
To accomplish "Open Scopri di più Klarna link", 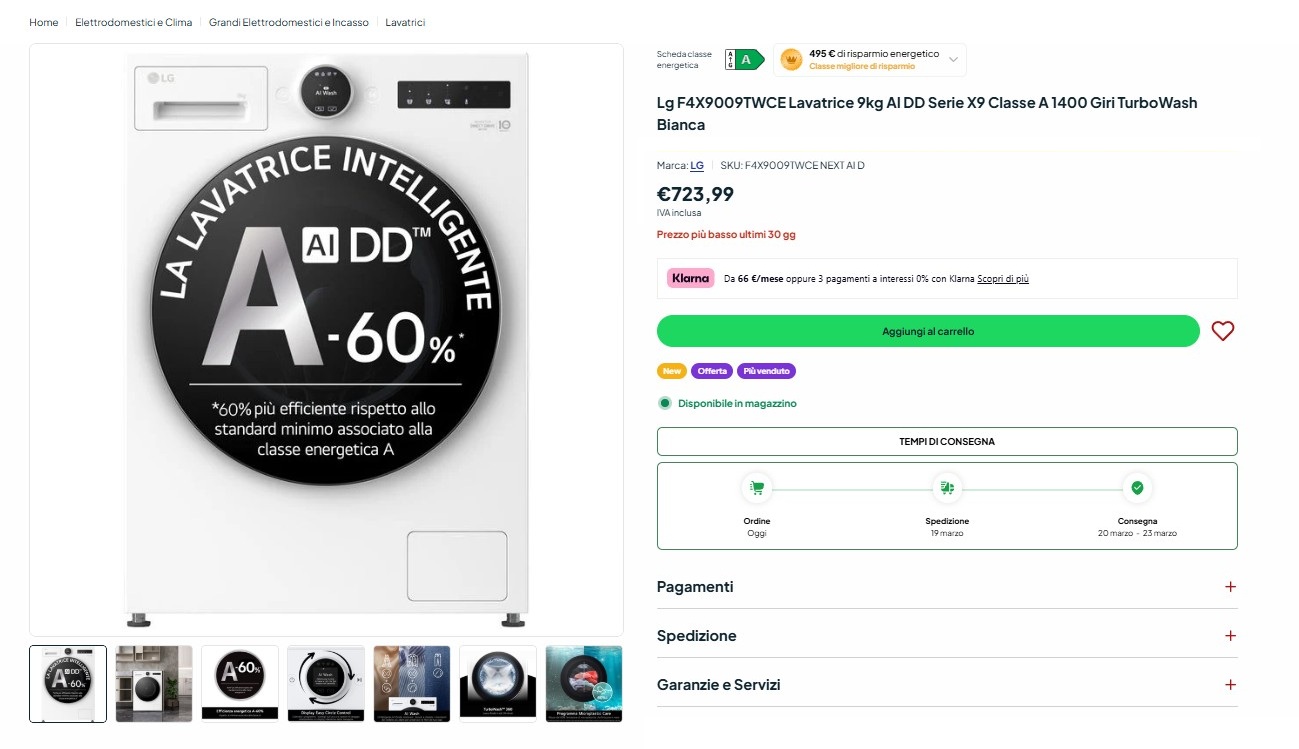I will 1003,279.
